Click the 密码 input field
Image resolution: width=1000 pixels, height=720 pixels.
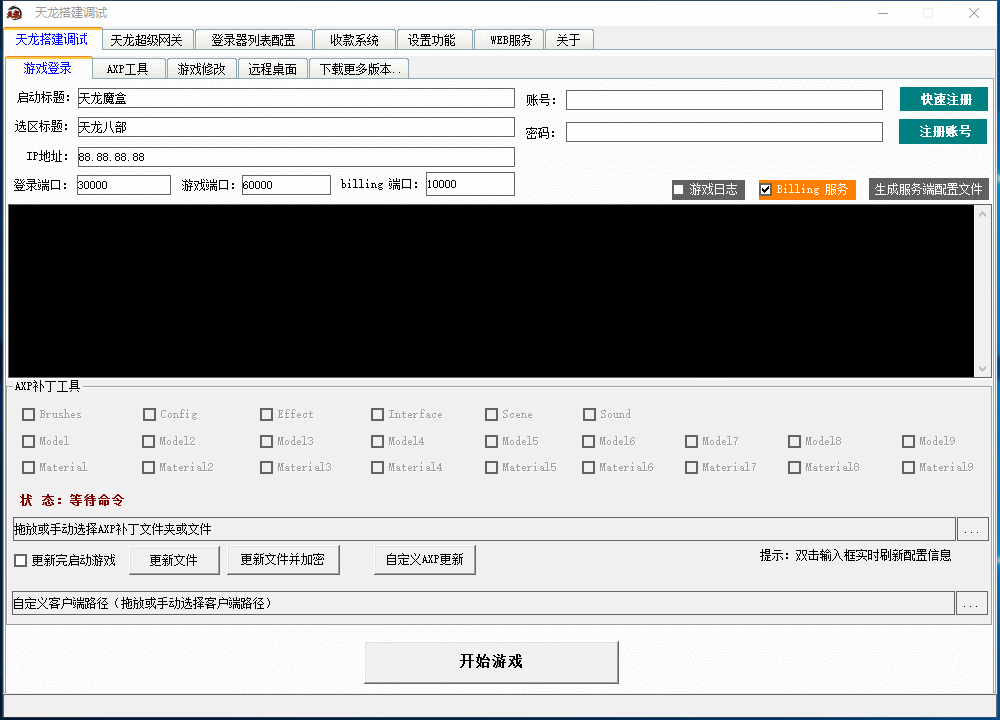(x=724, y=132)
